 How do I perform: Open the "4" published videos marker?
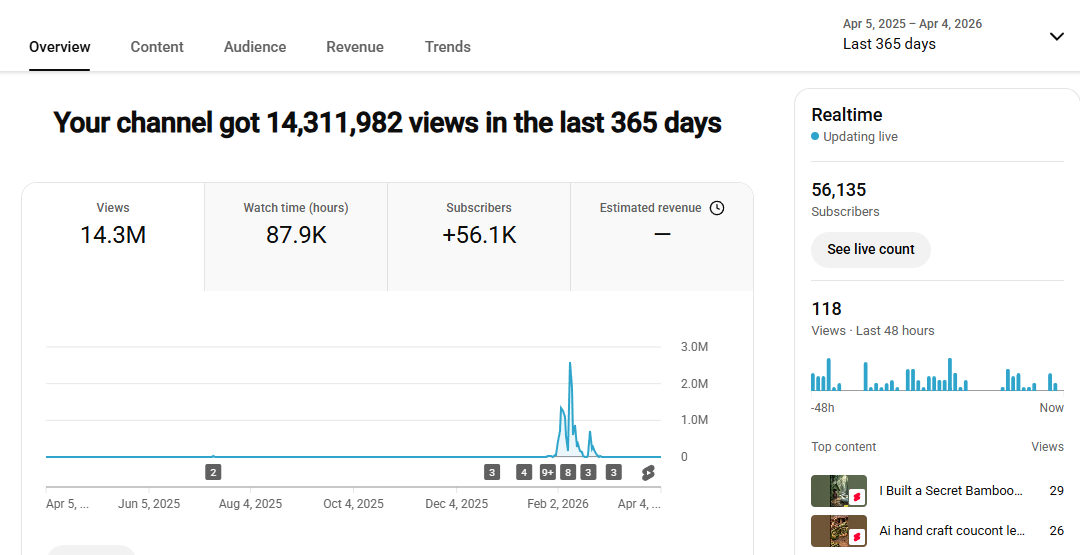tap(524, 472)
